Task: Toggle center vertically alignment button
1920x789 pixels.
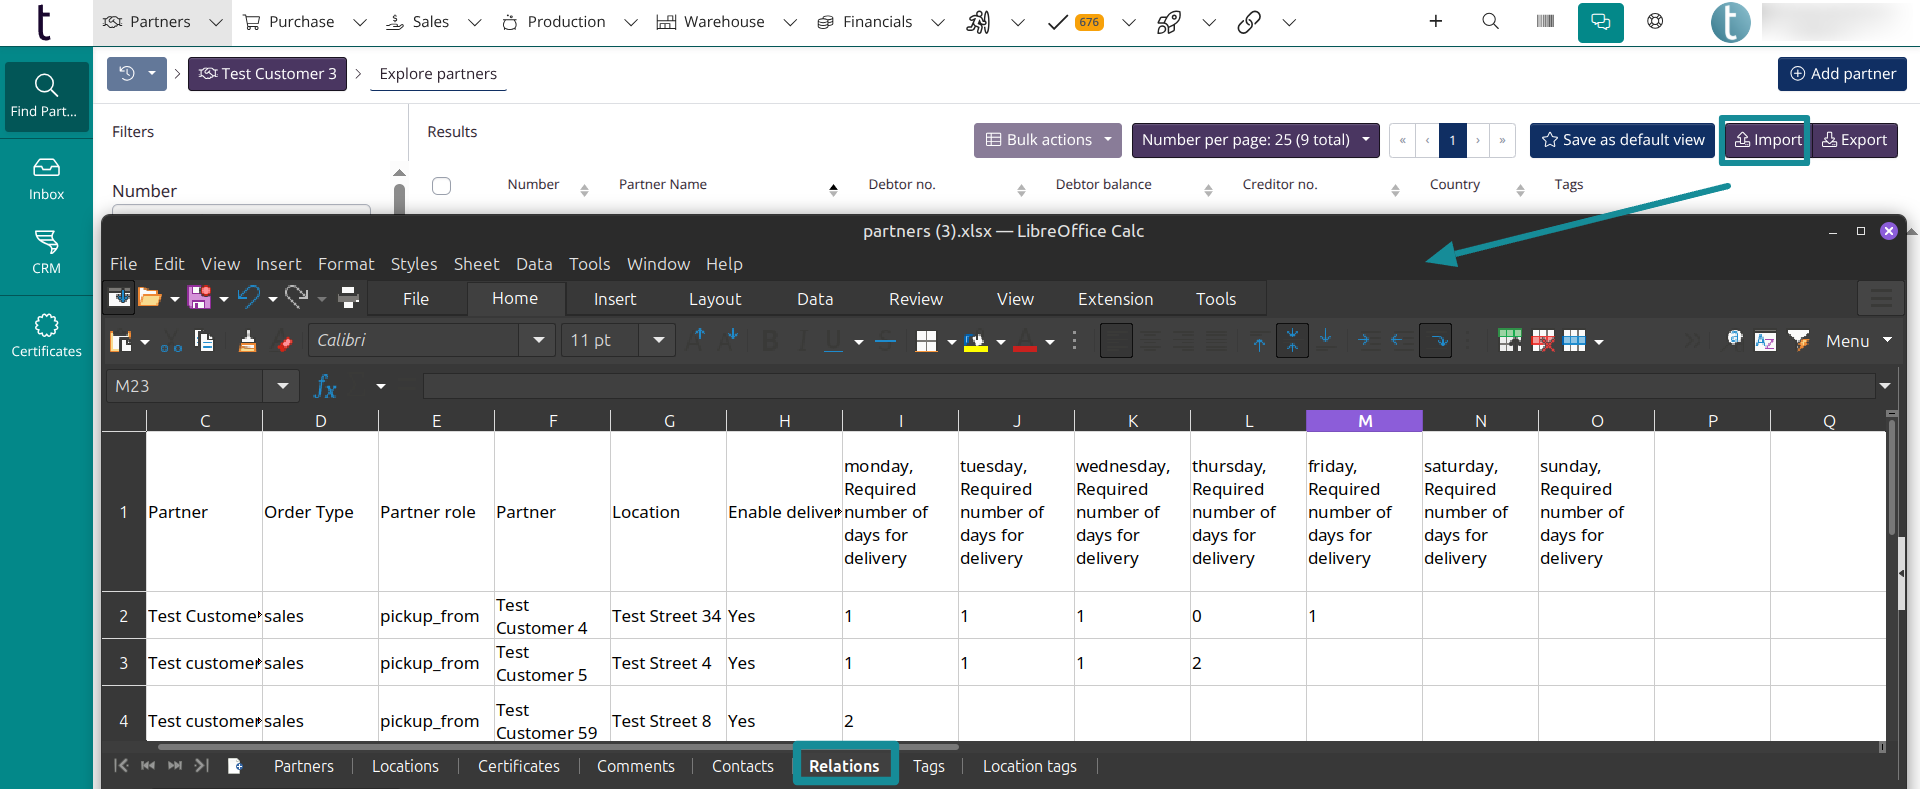Action: (x=1292, y=341)
